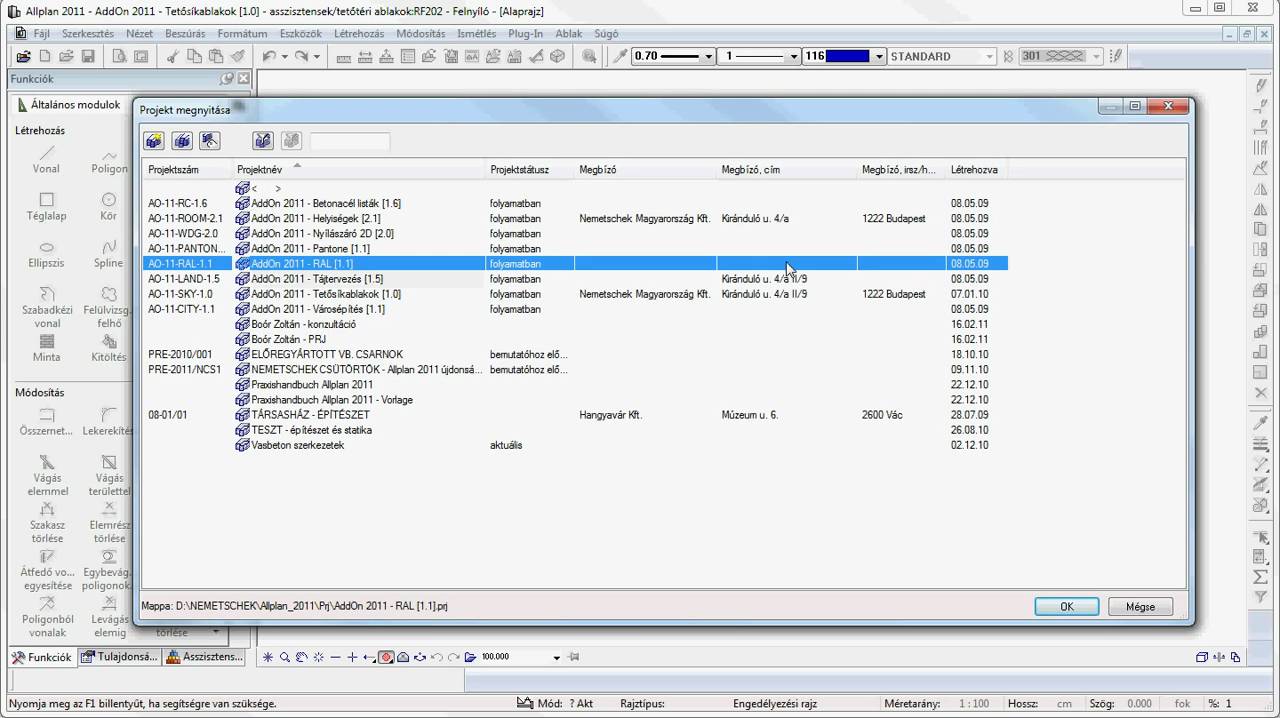
Task: Open the Szerkesztés menu
Action: click(x=88, y=34)
